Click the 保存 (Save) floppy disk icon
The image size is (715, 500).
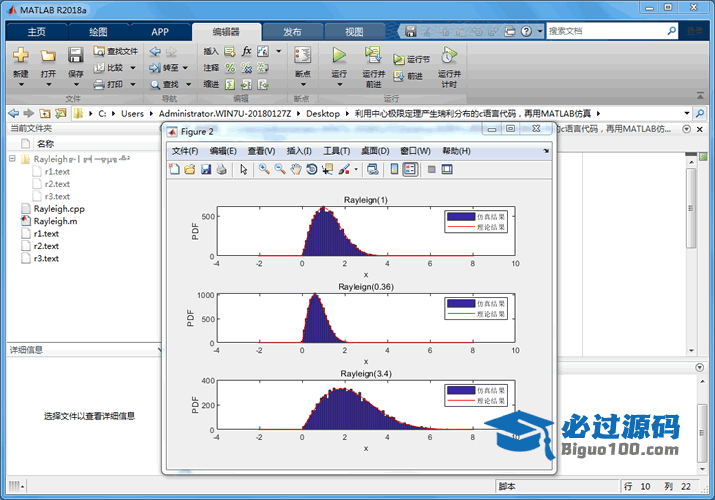pos(75,55)
